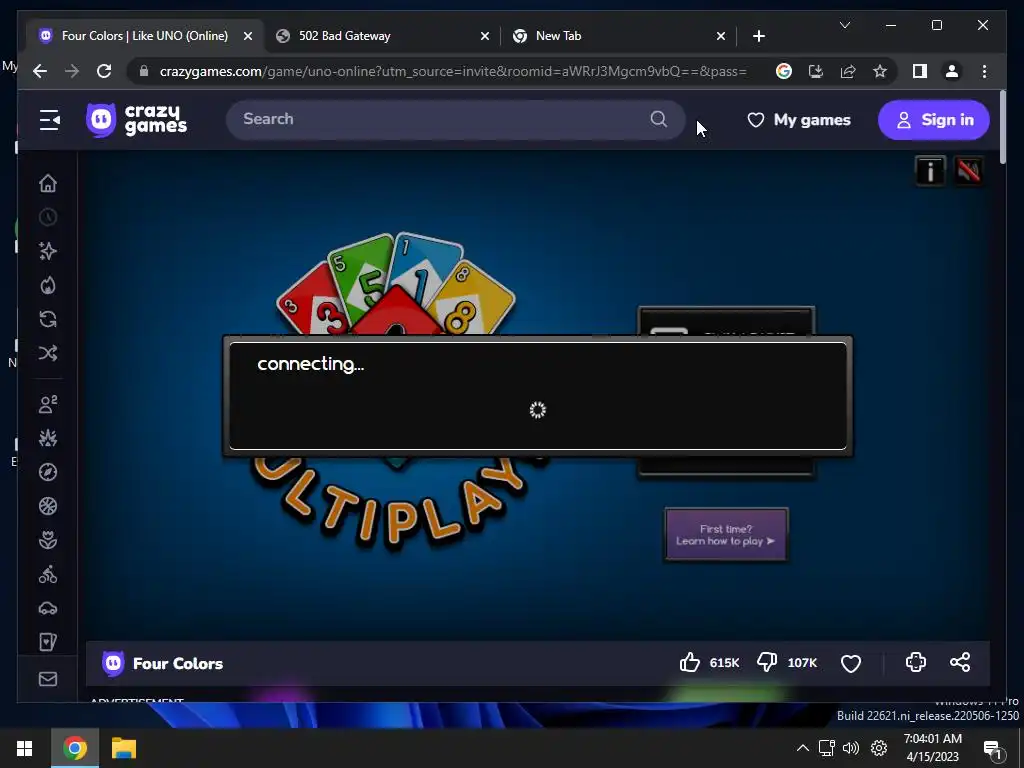Reload the current page
Image resolution: width=1024 pixels, height=768 pixels.
pos(104,71)
